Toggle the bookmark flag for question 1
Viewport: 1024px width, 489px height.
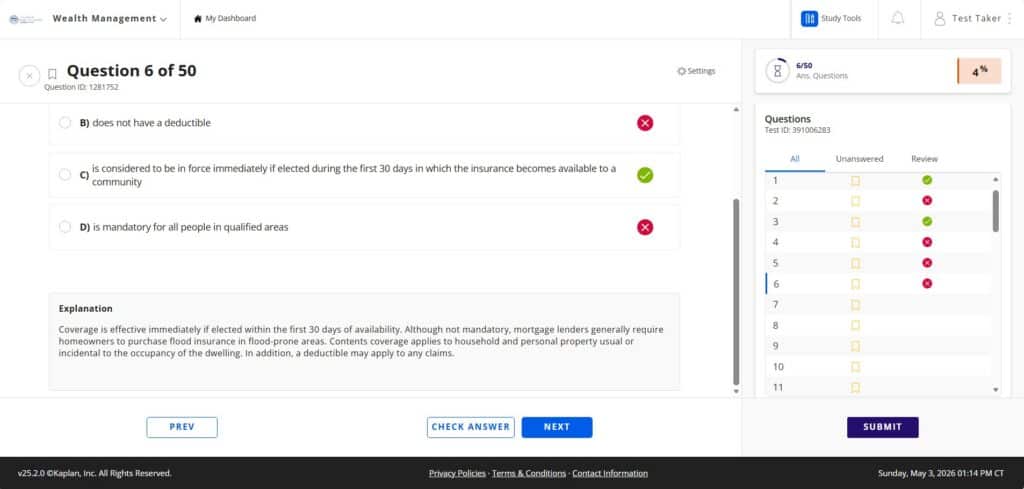855,180
